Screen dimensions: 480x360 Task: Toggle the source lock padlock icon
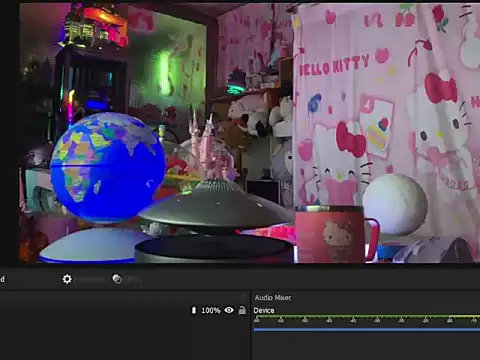point(242,310)
